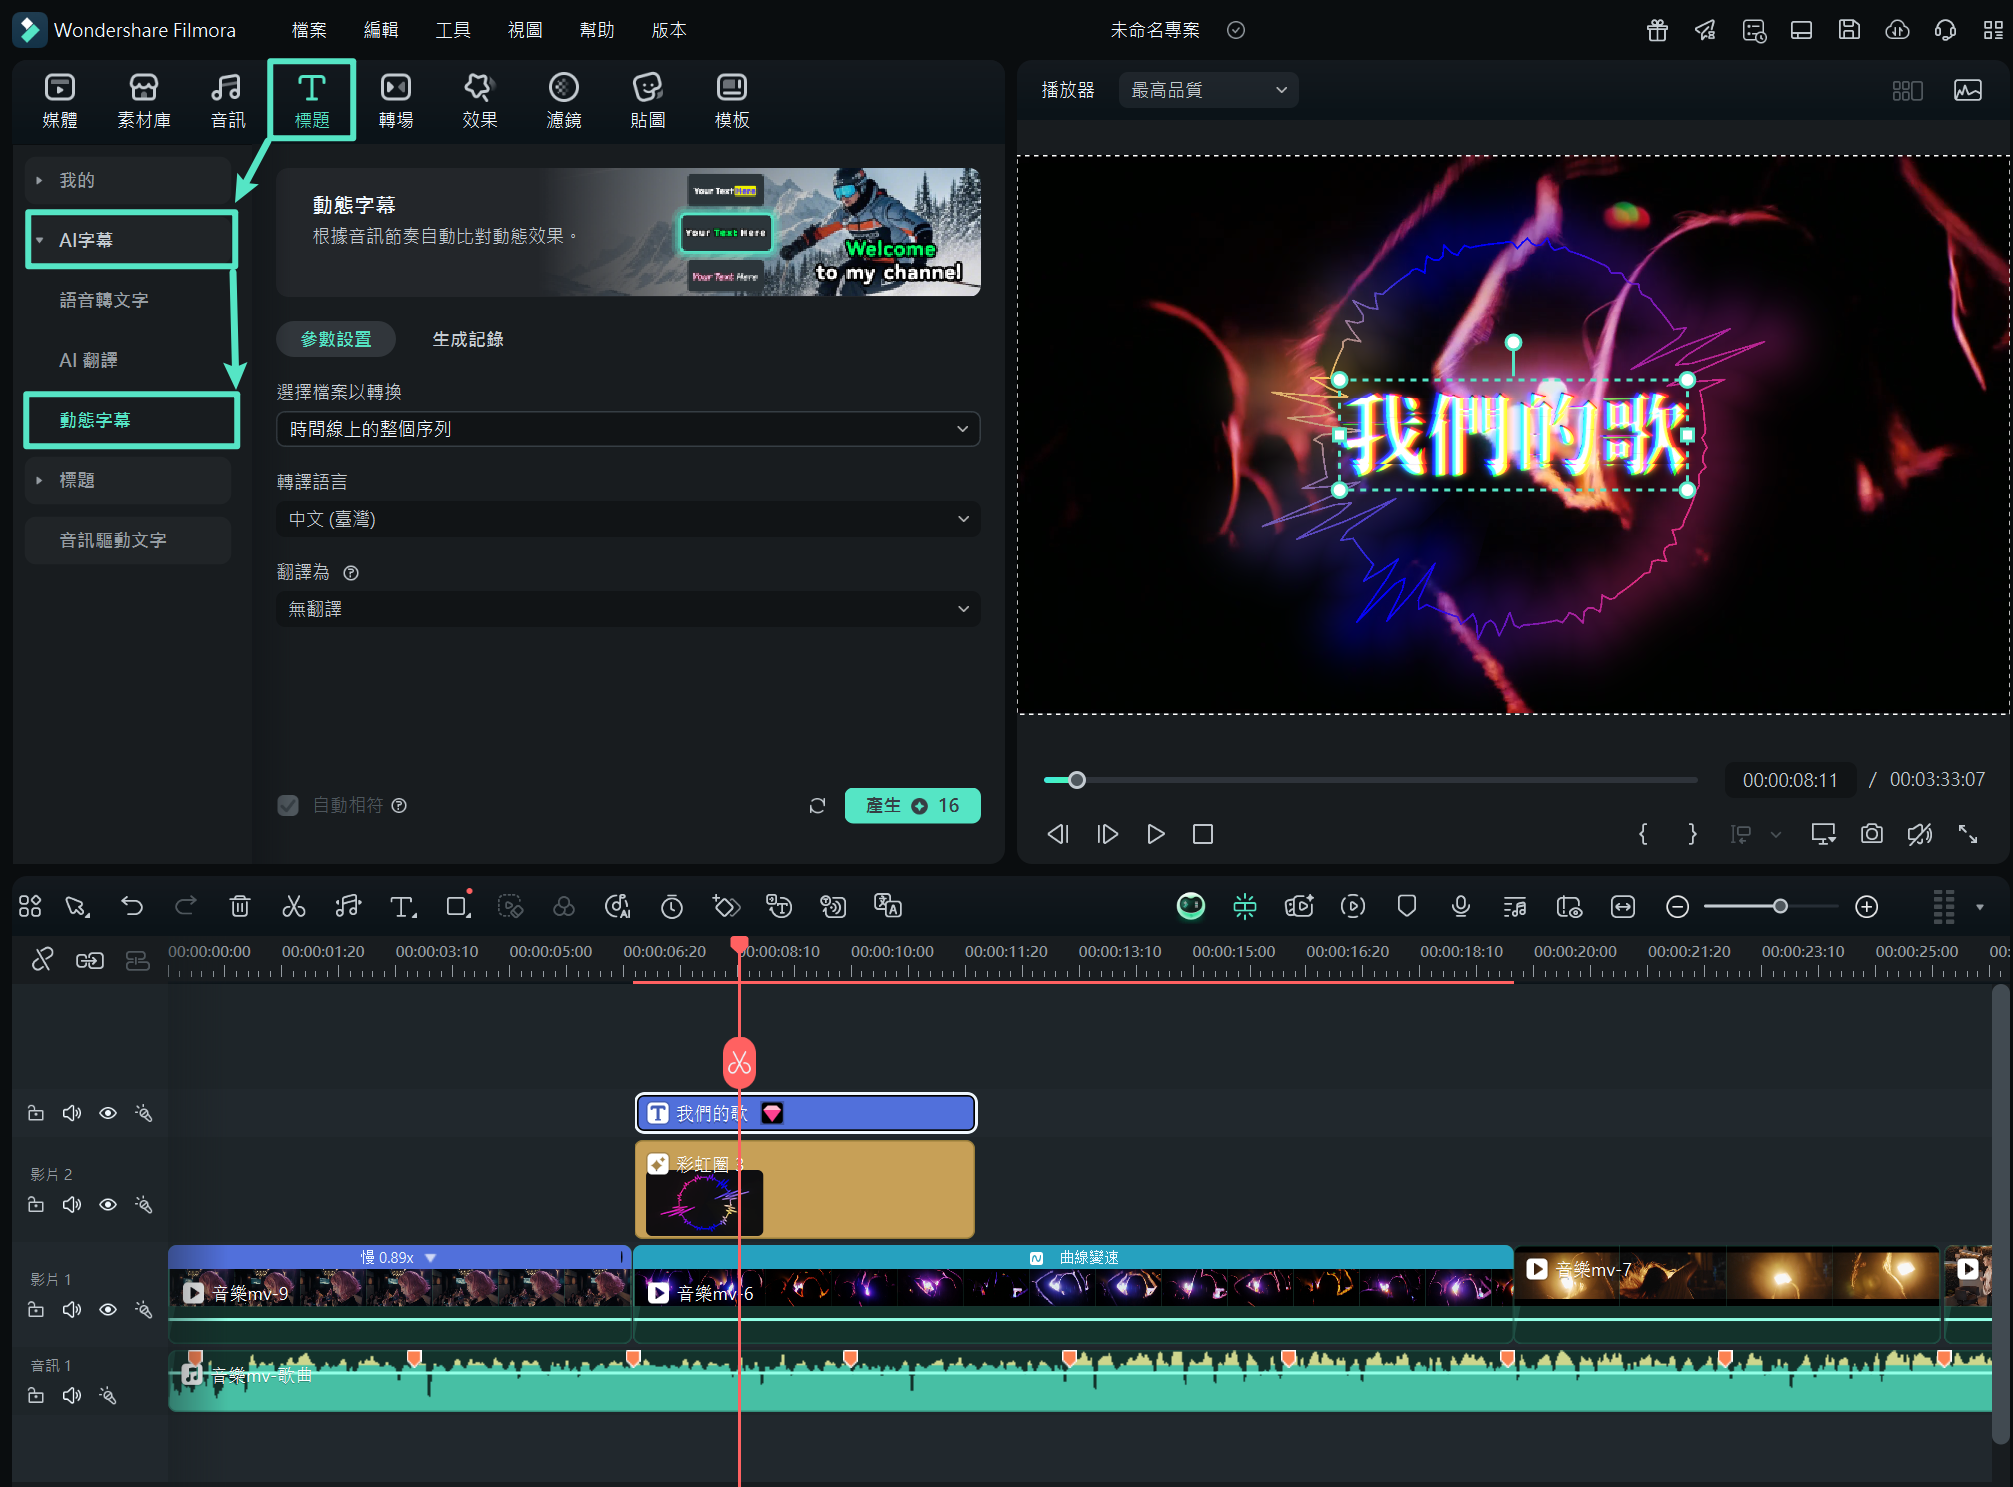Click the refresh icon beside 產生
Image resolution: width=2013 pixels, height=1487 pixels.
[817, 806]
